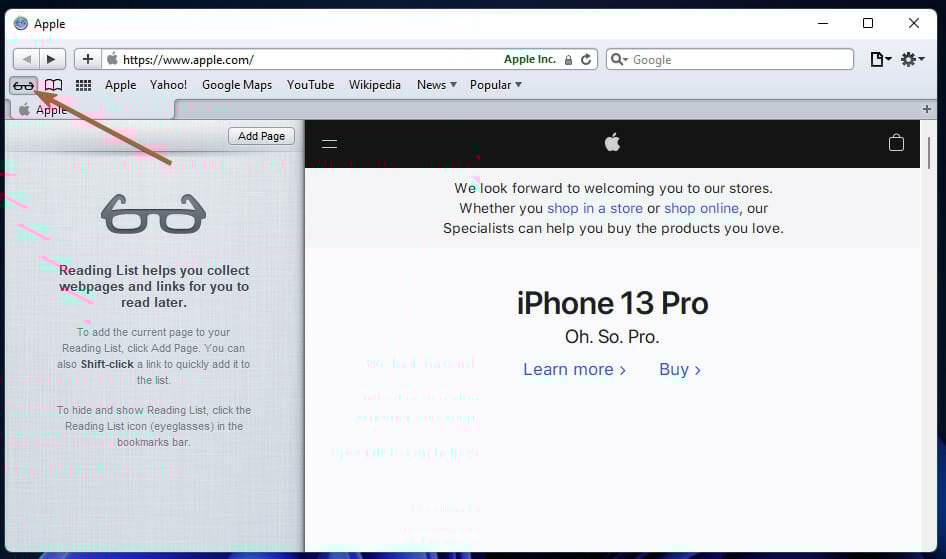946x559 pixels.
Task: Maximize the Safari window
Action: [x=868, y=24]
